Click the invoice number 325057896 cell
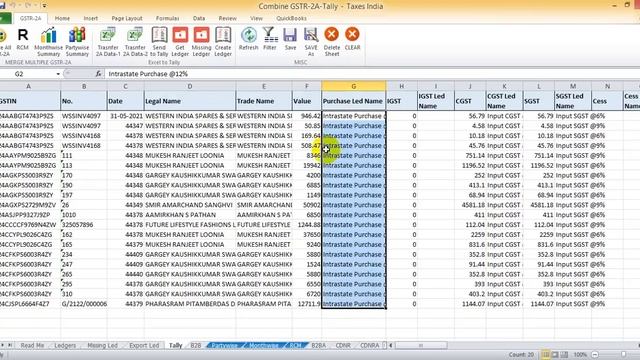The image size is (640, 360). 84,224
